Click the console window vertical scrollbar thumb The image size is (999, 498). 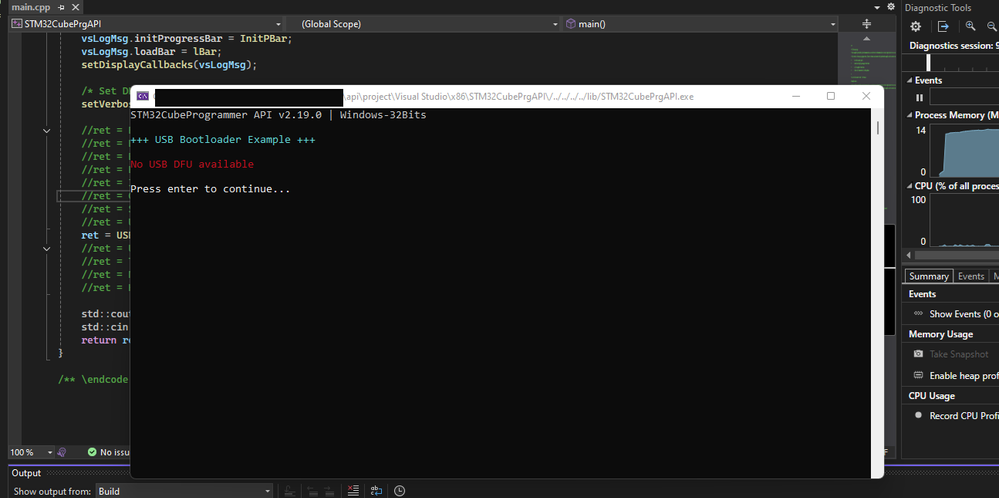coord(877,128)
